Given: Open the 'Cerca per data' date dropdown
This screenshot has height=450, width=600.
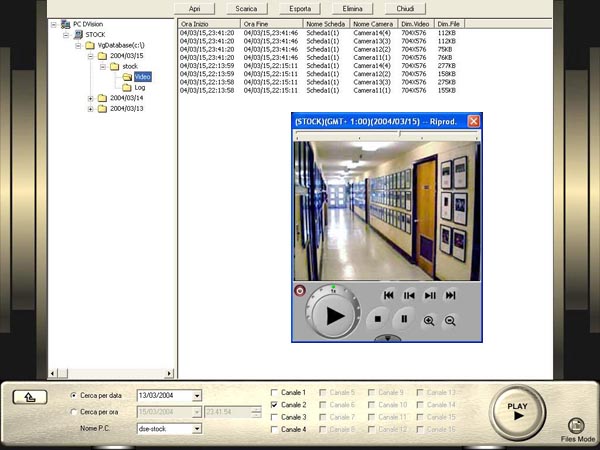Looking at the screenshot, I should tap(196, 396).
